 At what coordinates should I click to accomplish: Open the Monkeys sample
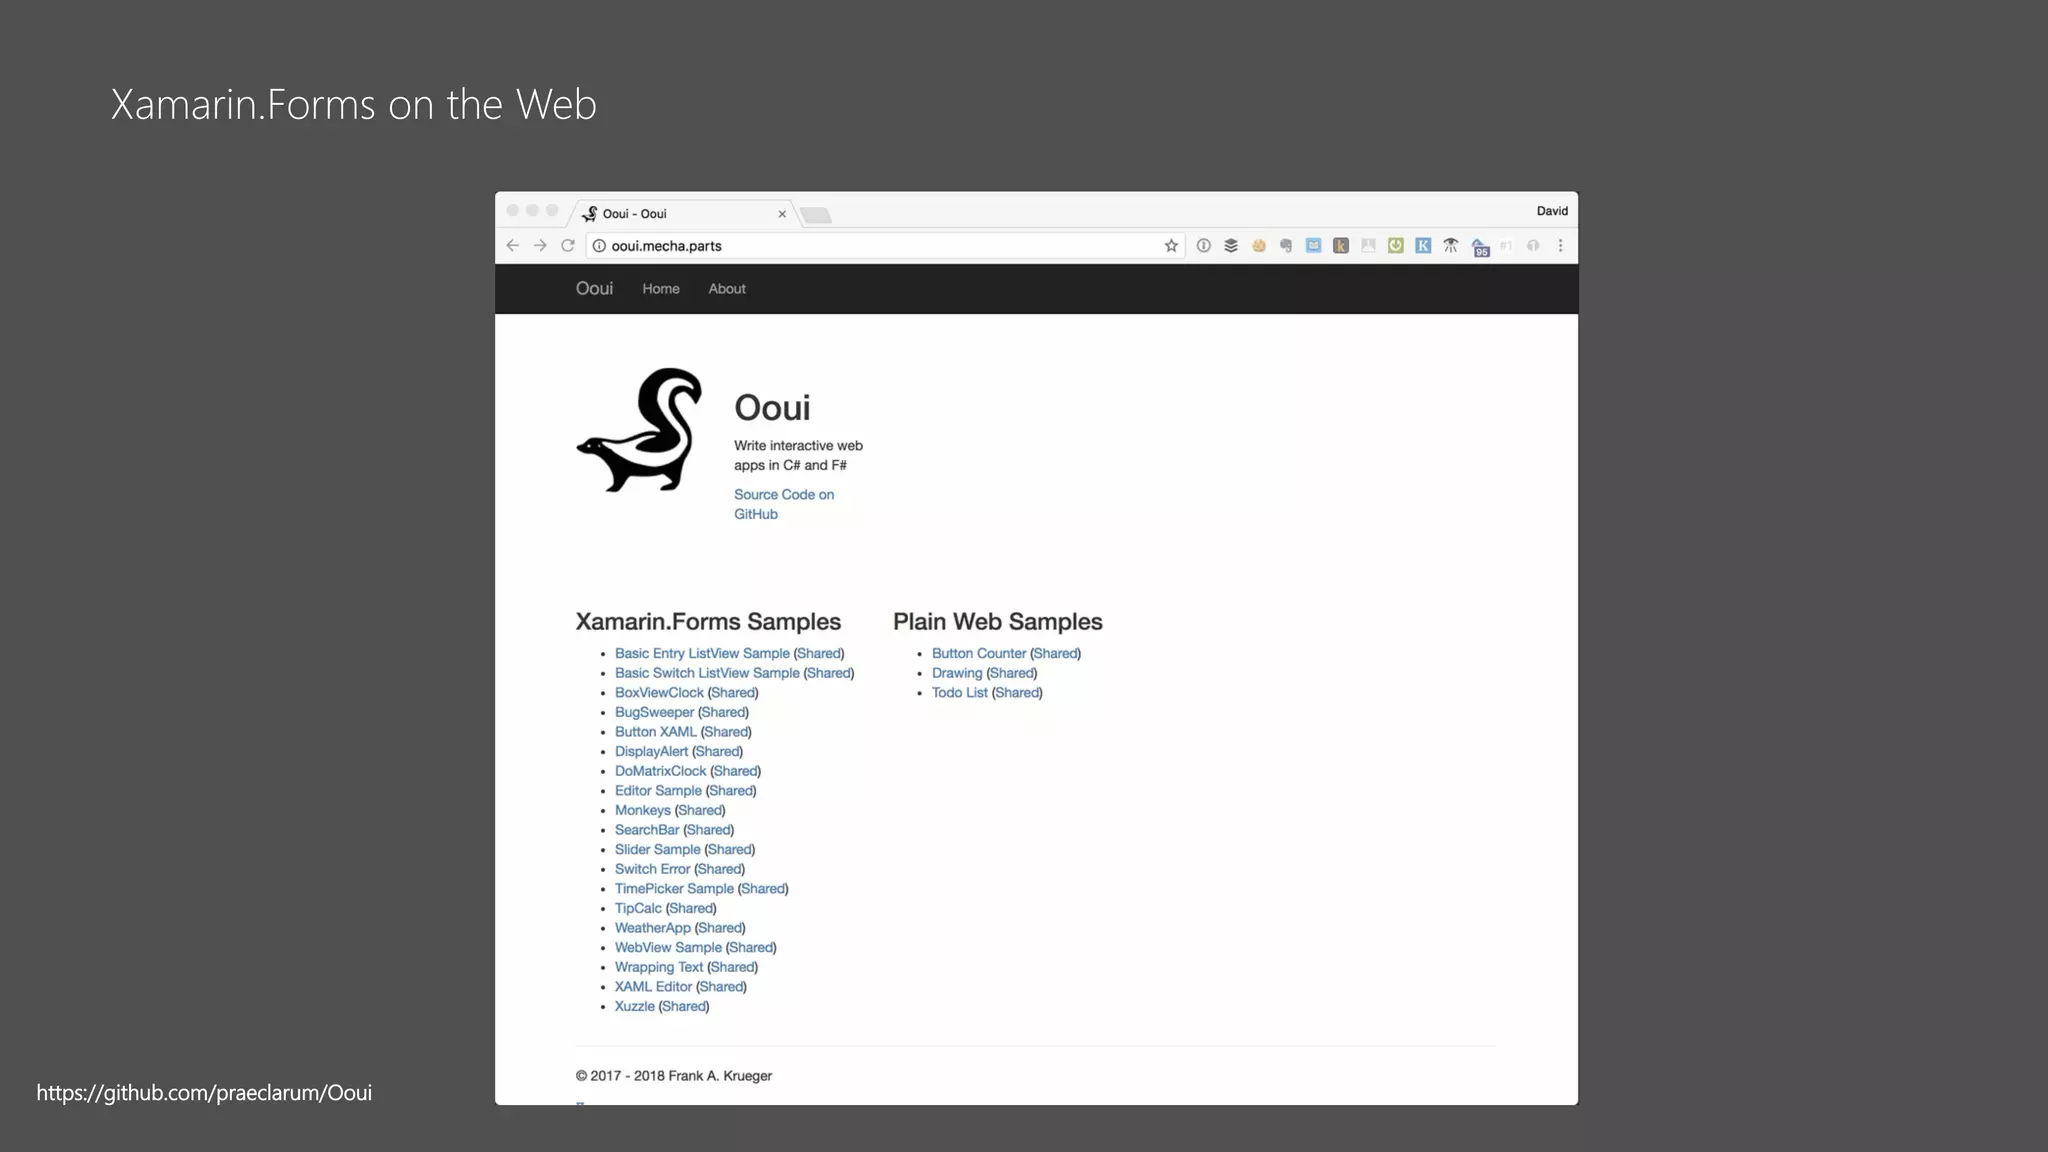(642, 811)
